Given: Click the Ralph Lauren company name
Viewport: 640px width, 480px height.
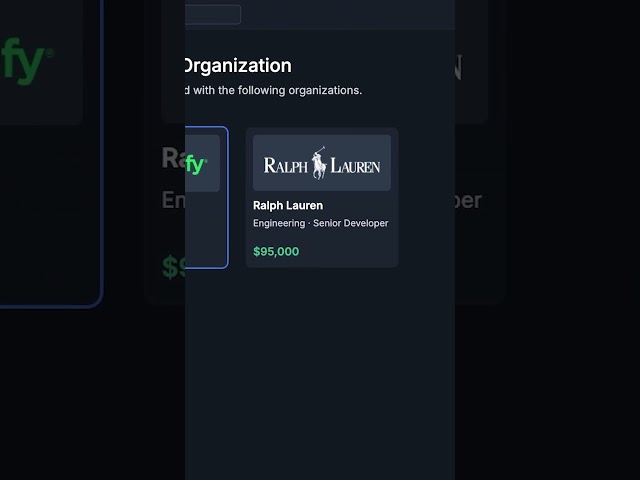Looking at the screenshot, I should click(288, 205).
